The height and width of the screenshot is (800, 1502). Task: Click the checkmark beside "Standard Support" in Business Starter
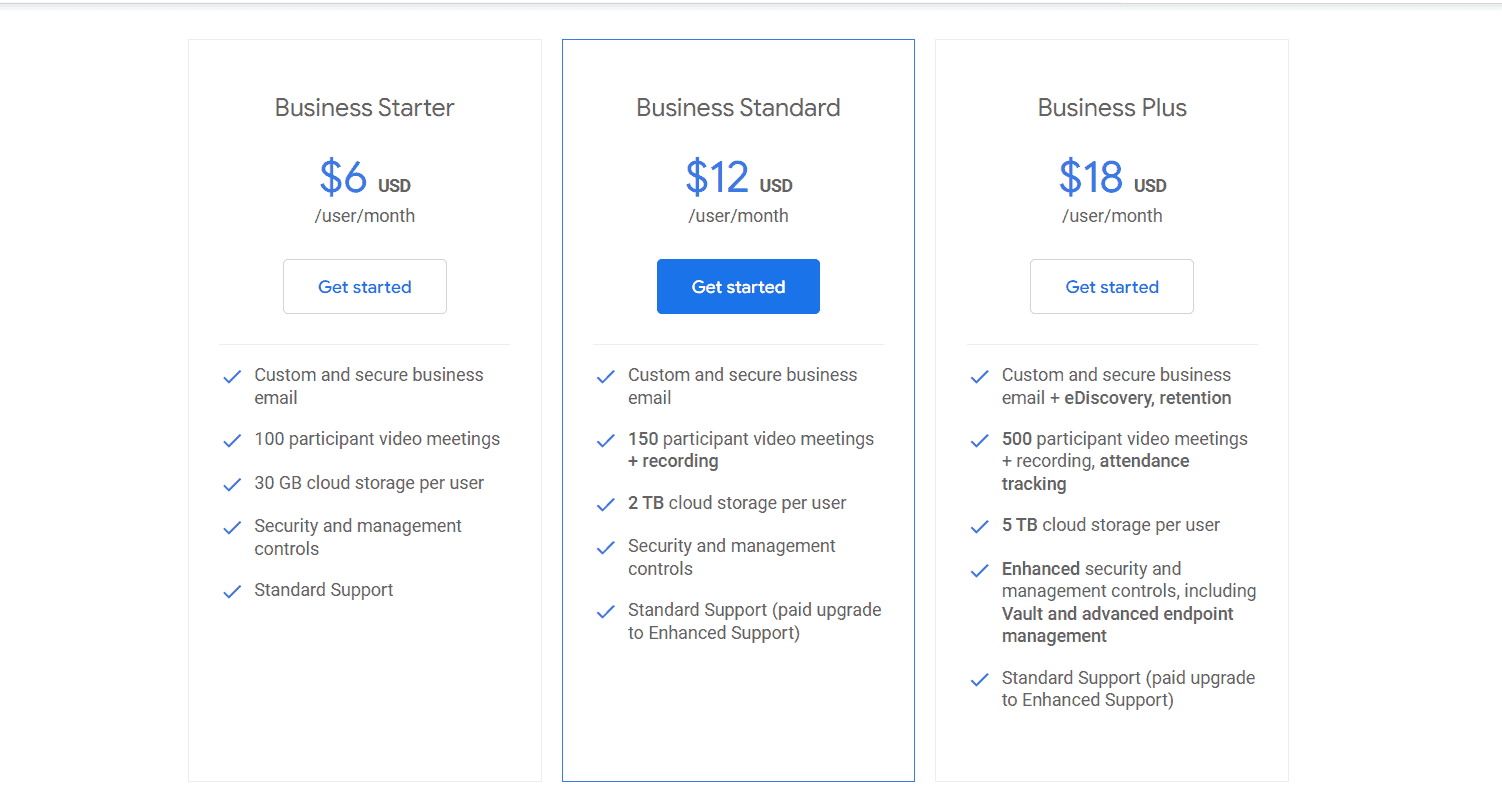pyautogui.click(x=231, y=591)
